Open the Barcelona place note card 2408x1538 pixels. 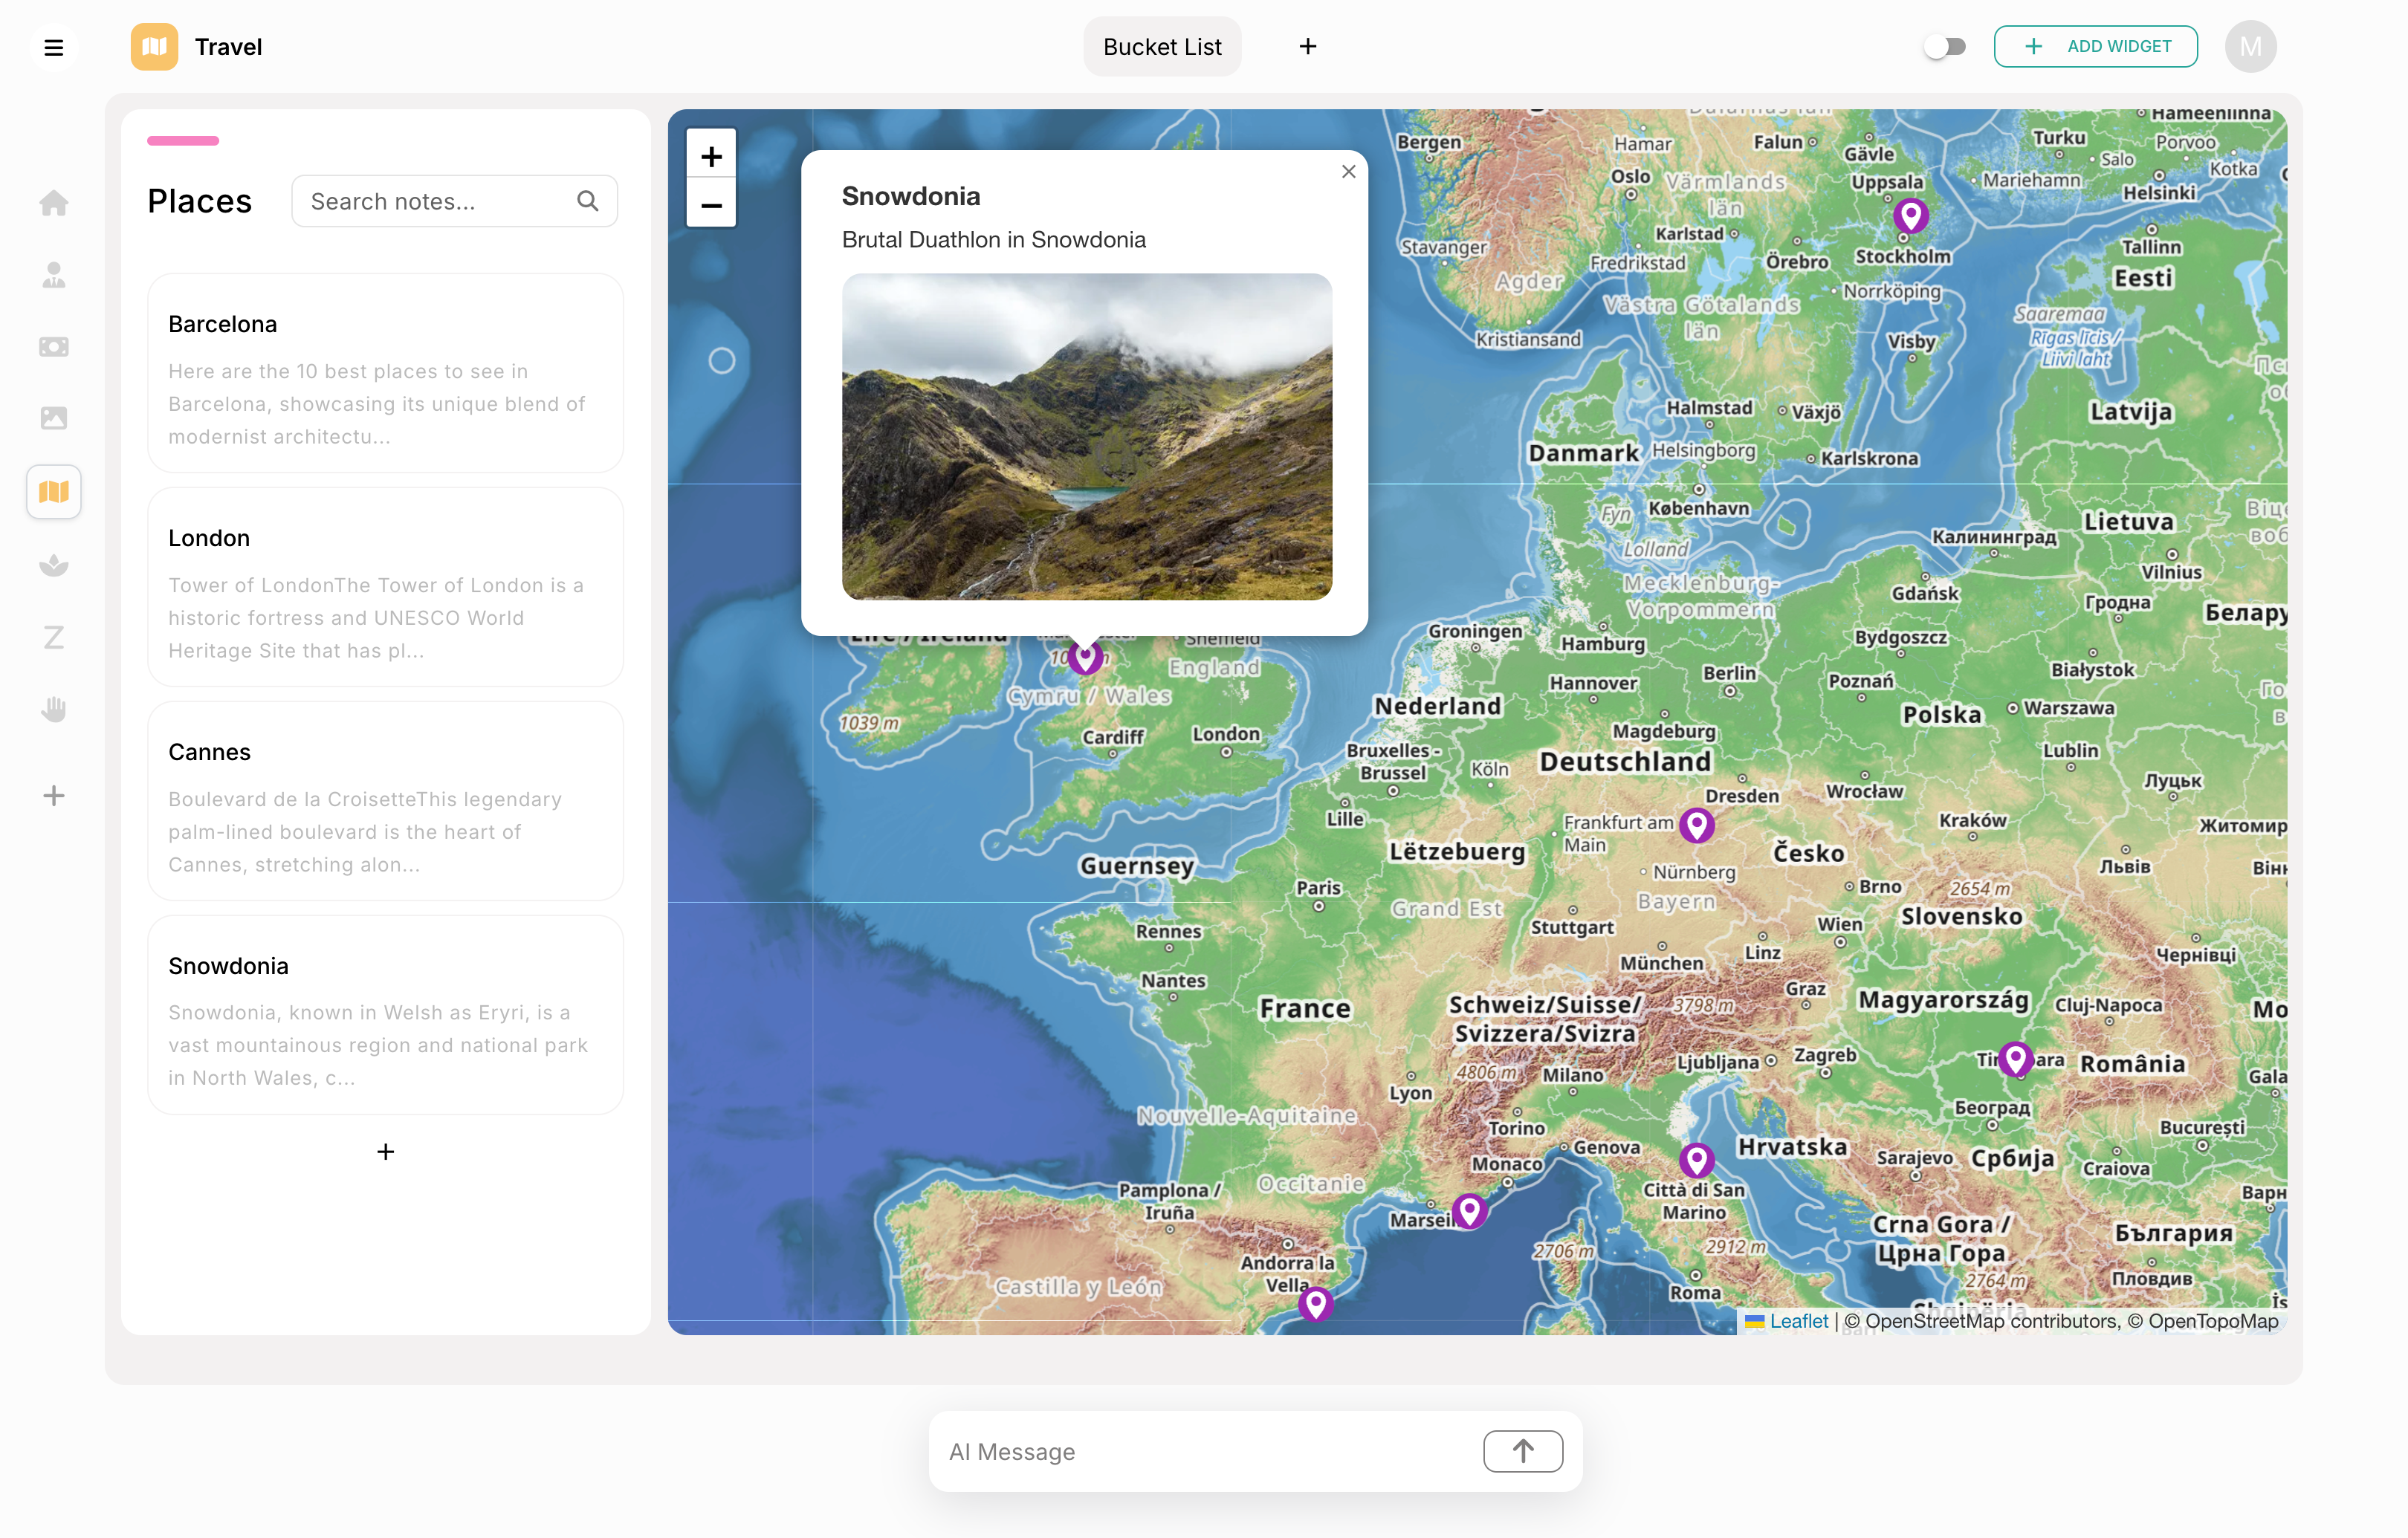(385, 373)
